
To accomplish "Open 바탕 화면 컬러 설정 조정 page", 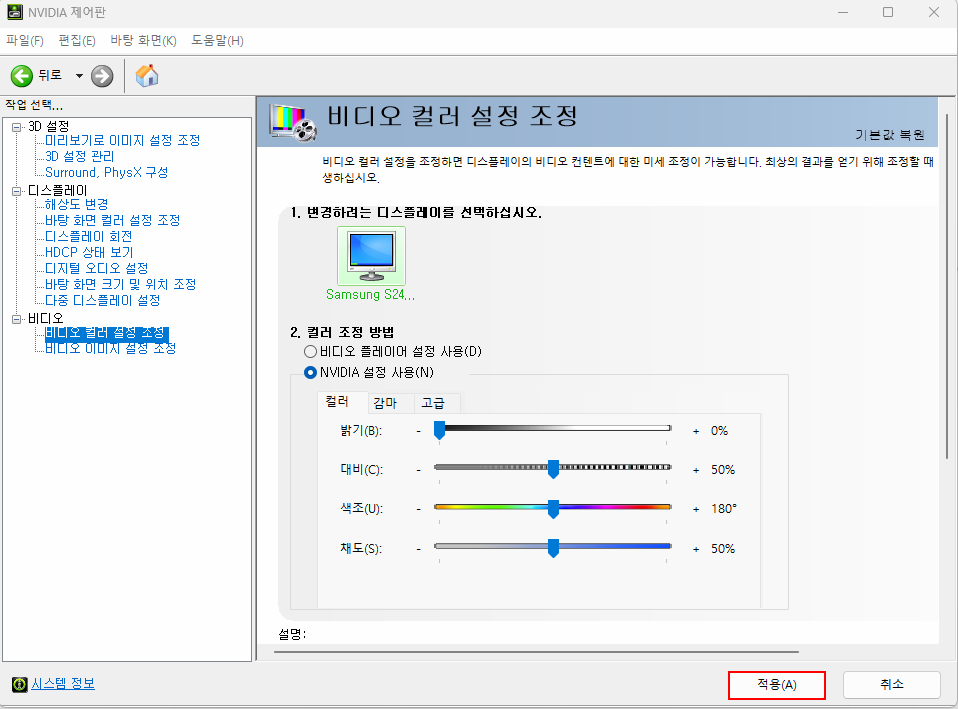I will tap(112, 220).
